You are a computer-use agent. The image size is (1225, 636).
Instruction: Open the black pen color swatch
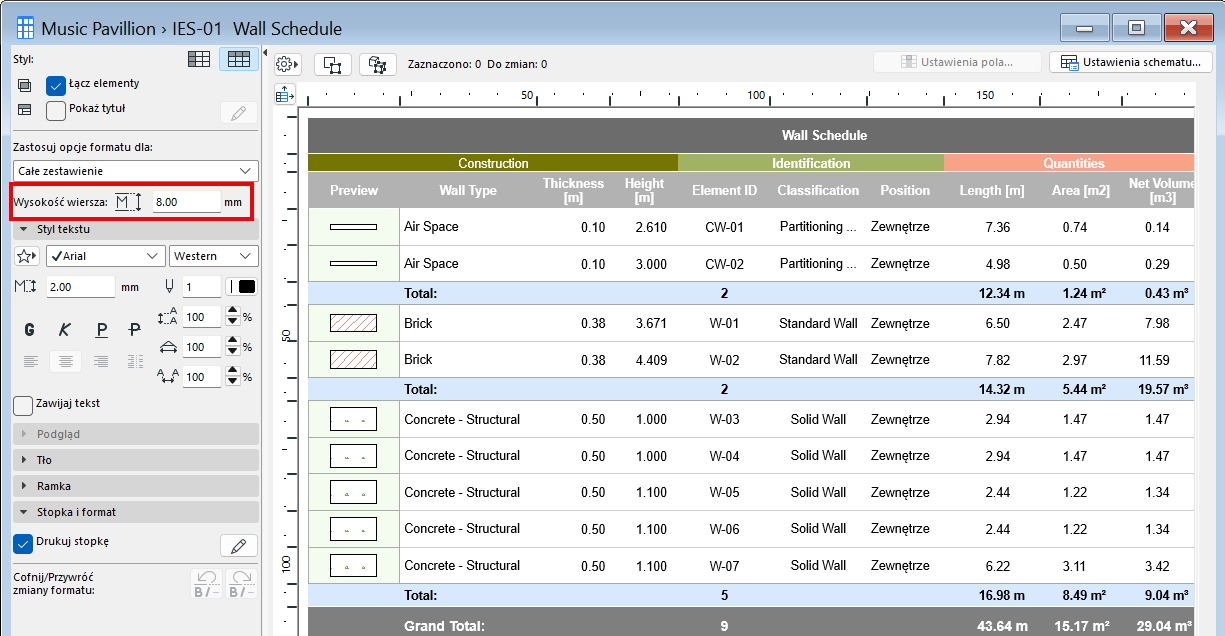click(x=242, y=287)
